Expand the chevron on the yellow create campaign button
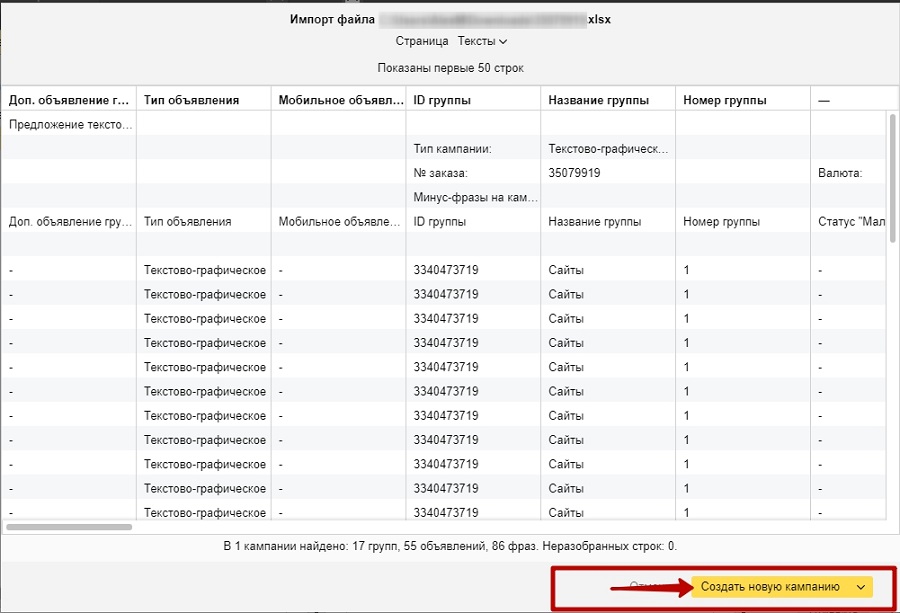Image resolution: width=900 pixels, height=613 pixels. pyautogui.click(x=861, y=587)
